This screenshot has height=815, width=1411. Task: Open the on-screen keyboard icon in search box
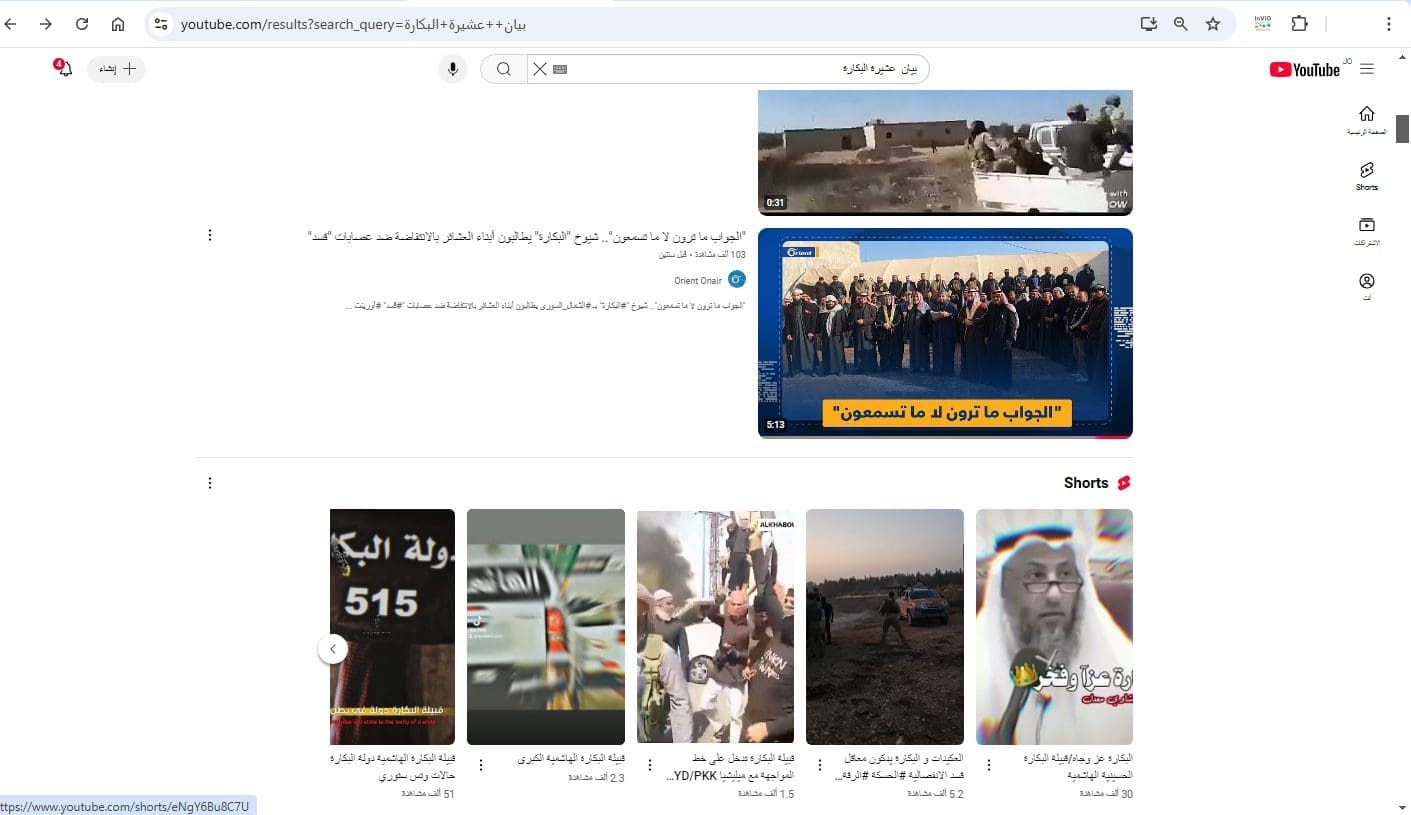tap(559, 69)
